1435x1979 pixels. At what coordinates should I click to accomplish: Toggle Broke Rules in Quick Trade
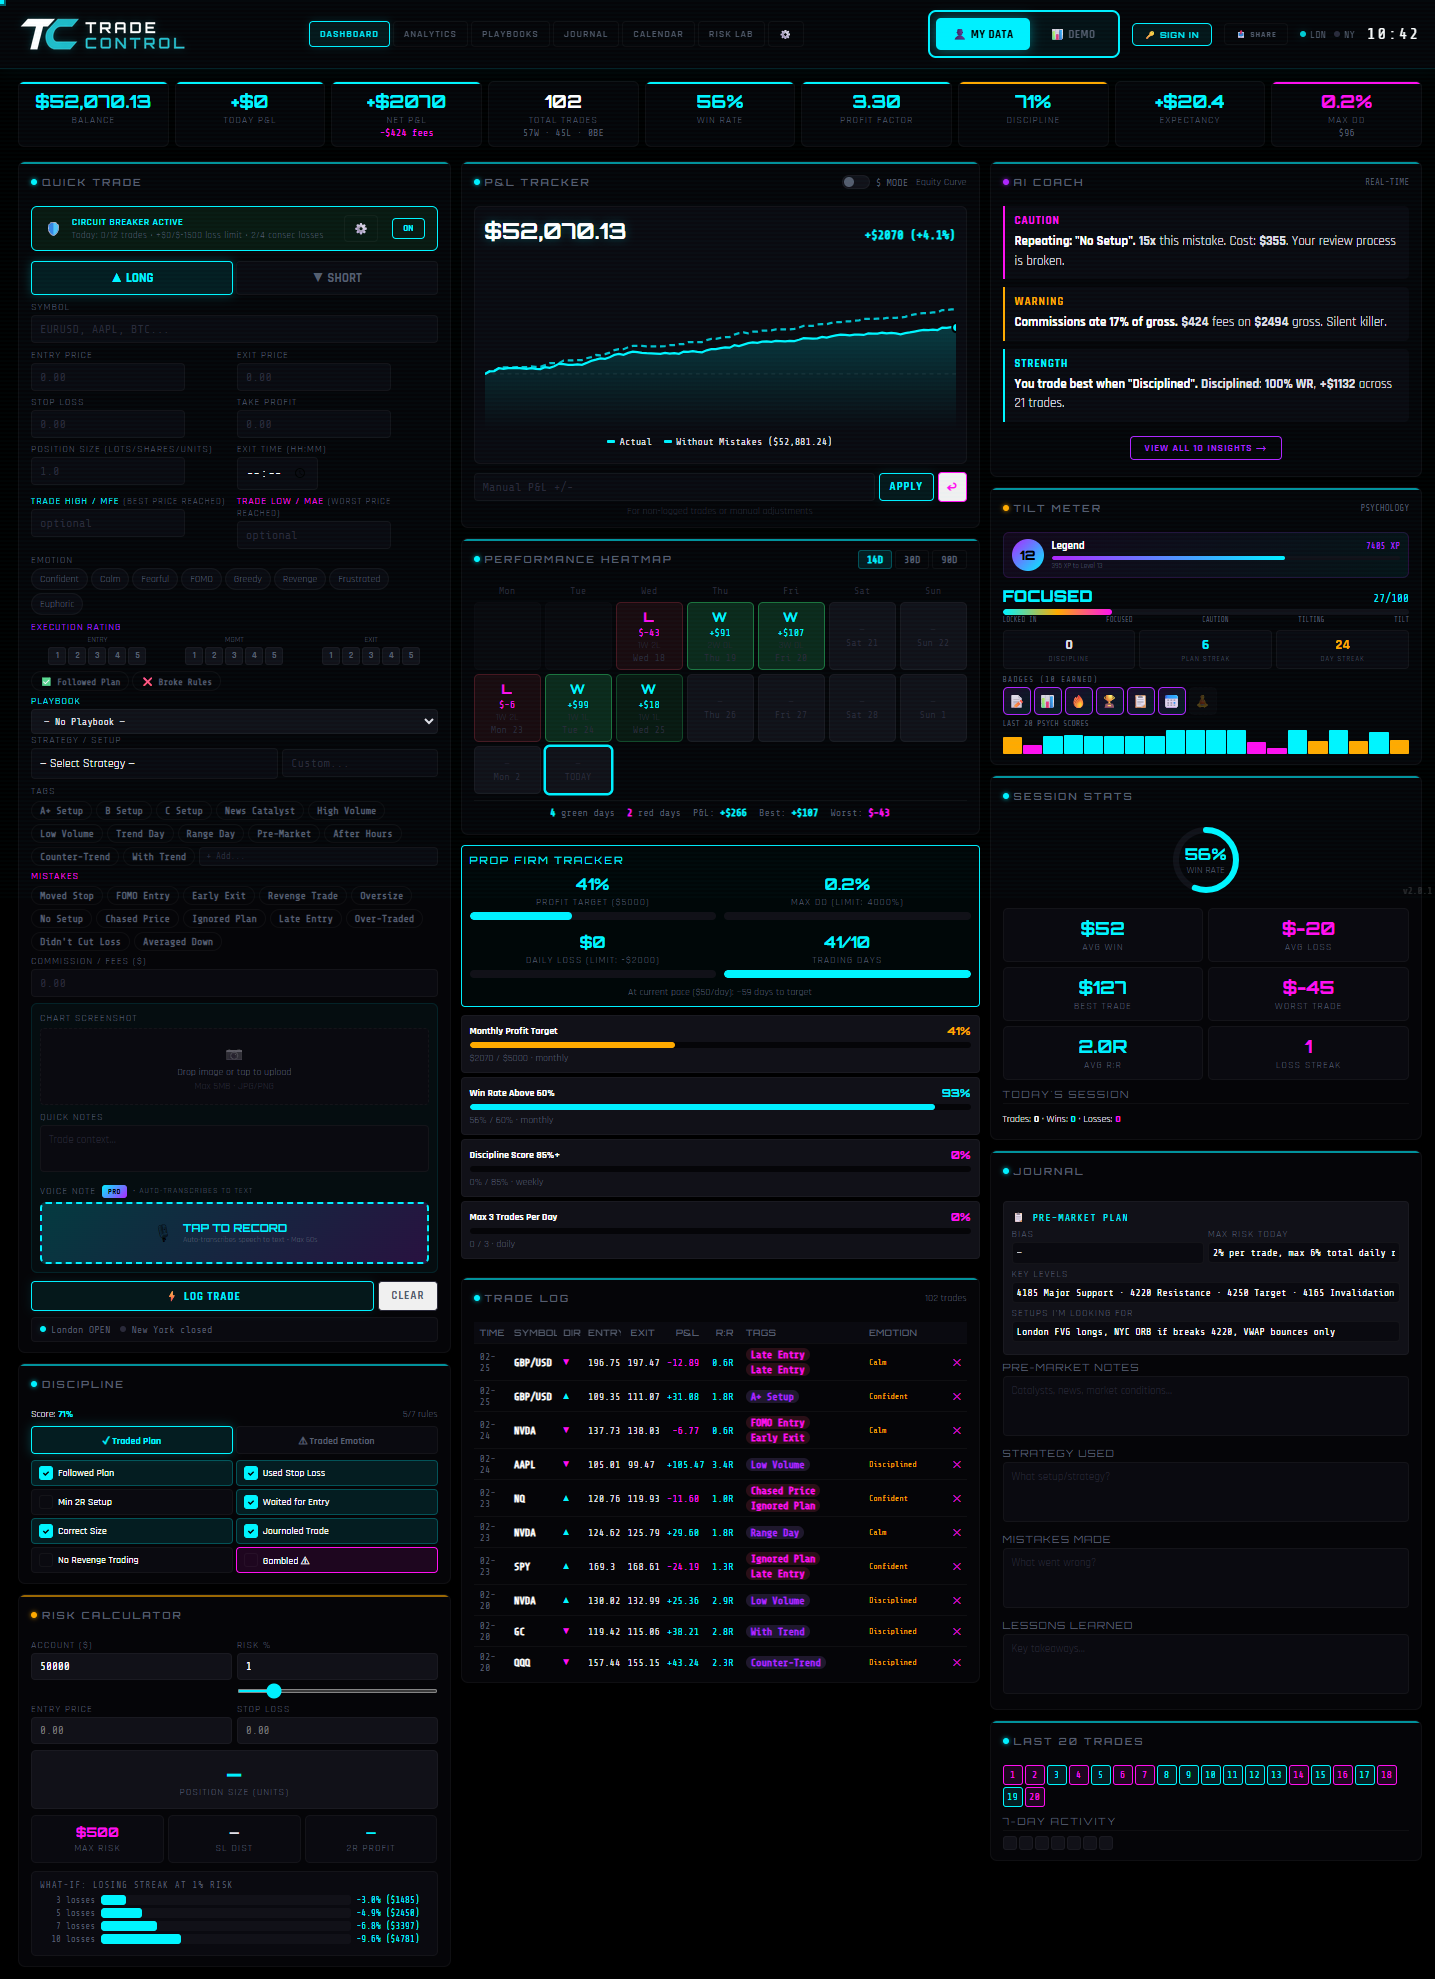[177, 682]
